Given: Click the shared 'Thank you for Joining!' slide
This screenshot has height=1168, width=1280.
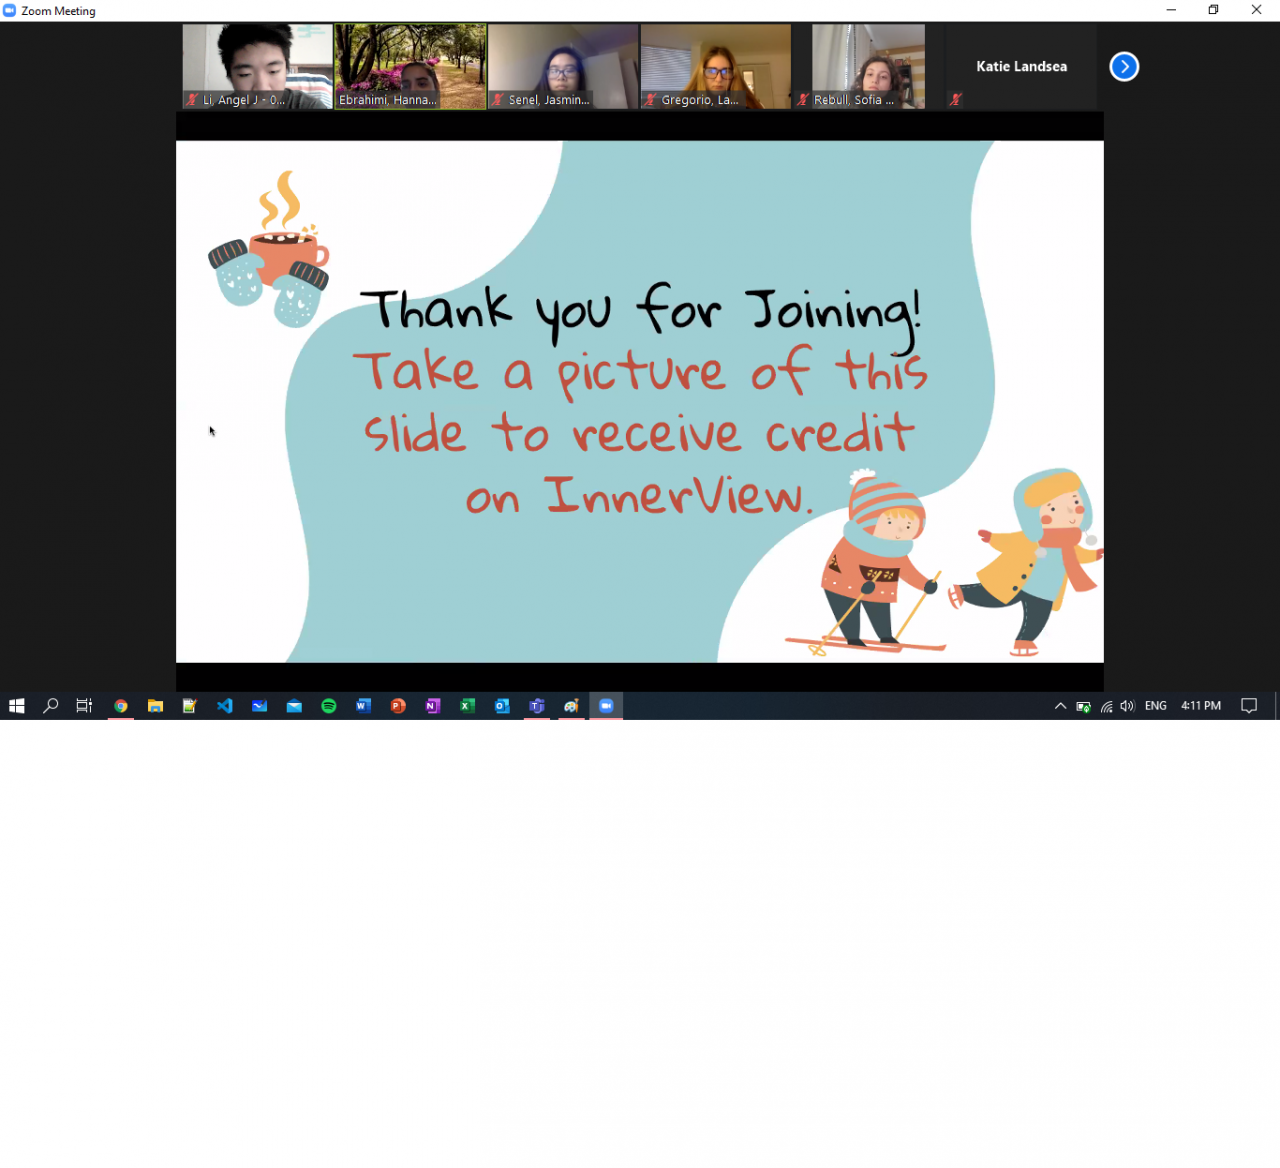Looking at the screenshot, I should (640, 402).
